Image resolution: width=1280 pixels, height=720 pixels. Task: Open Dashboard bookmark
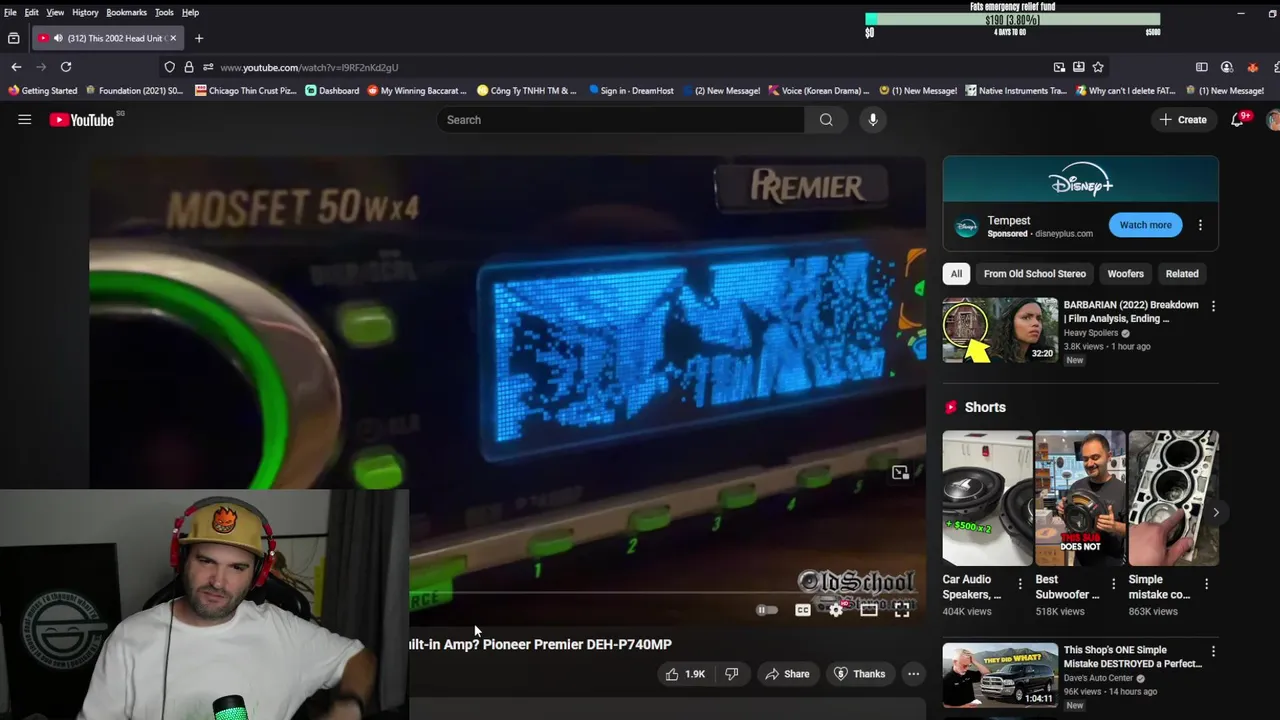332,91
